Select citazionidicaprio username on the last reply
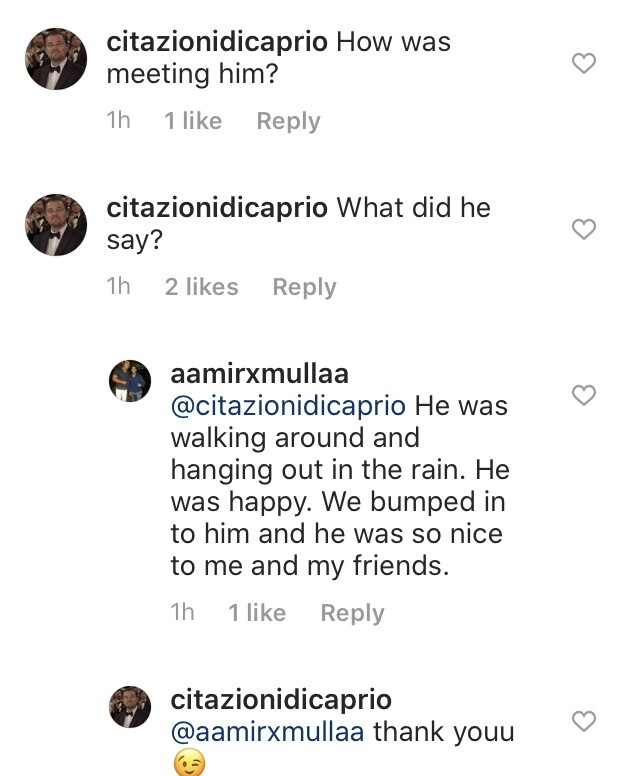The height and width of the screenshot is (776, 640). pyautogui.click(x=281, y=700)
